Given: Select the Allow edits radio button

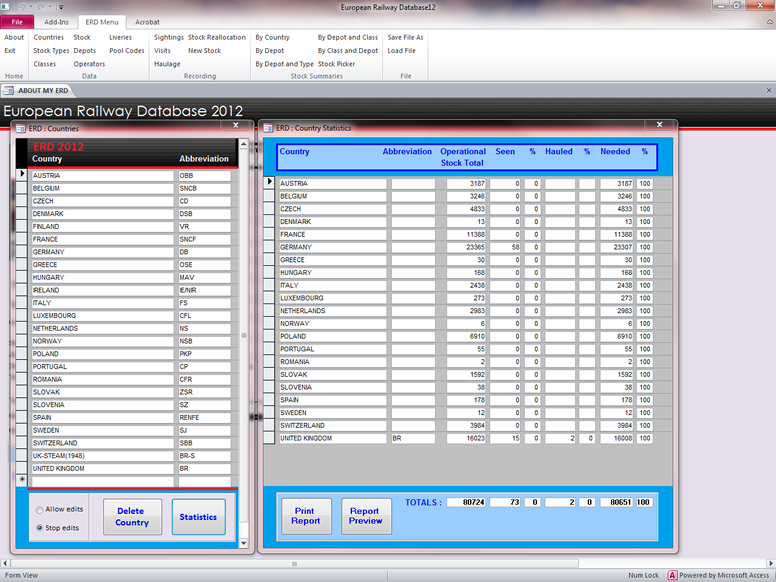Looking at the screenshot, I should [x=40, y=510].
